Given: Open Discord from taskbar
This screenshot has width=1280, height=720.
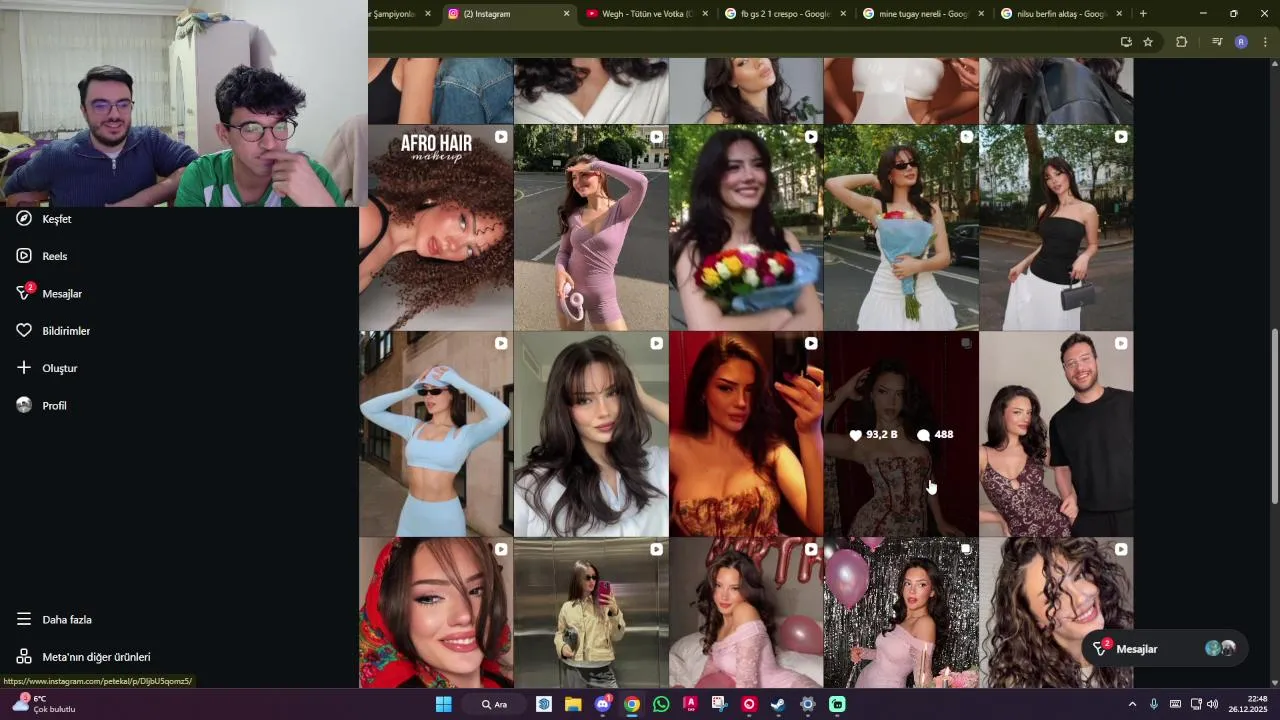Looking at the screenshot, I should [x=602, y=704].
